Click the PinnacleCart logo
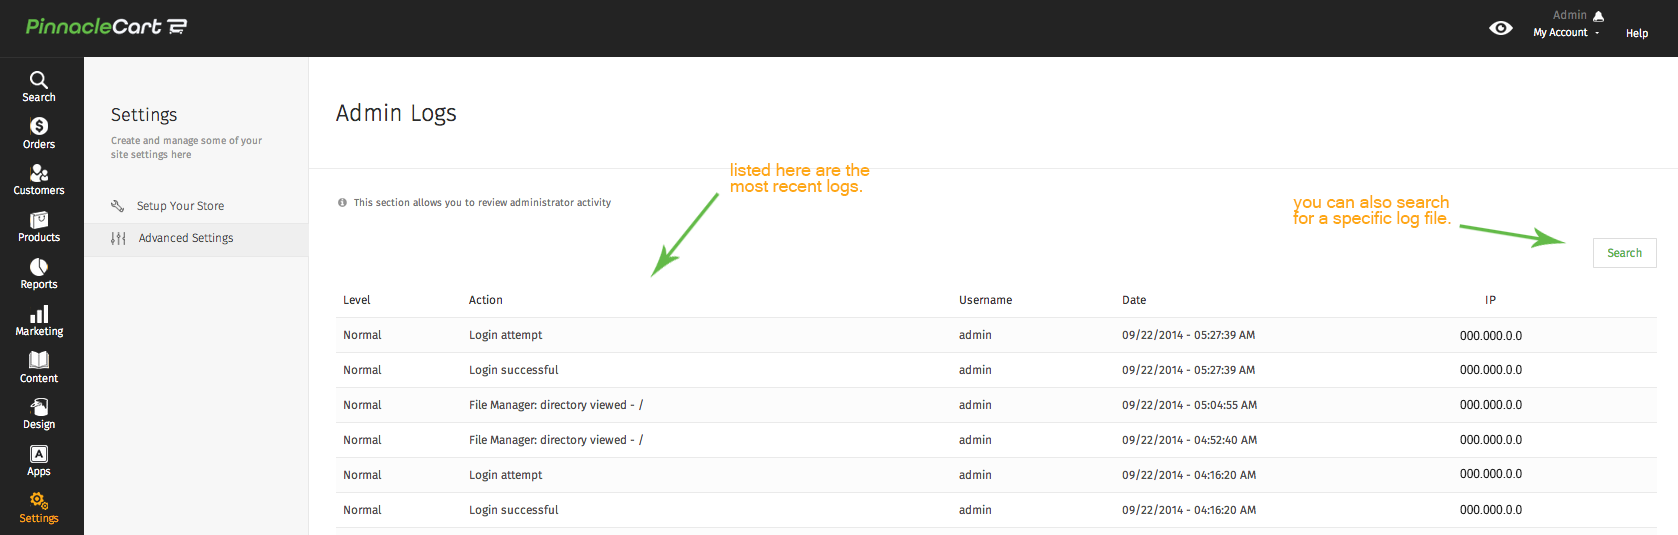Image resolution: width=1678 pixels, height=535 pixels. coord(106,27)
